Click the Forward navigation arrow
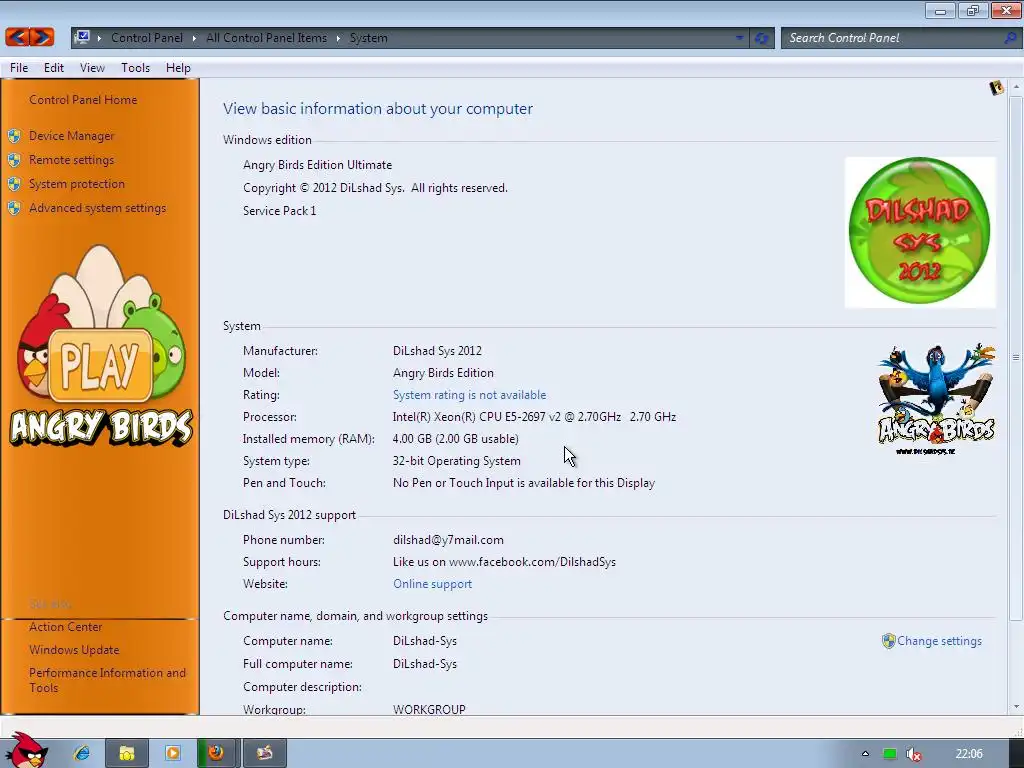1024x768 pixels. point(41,37)
